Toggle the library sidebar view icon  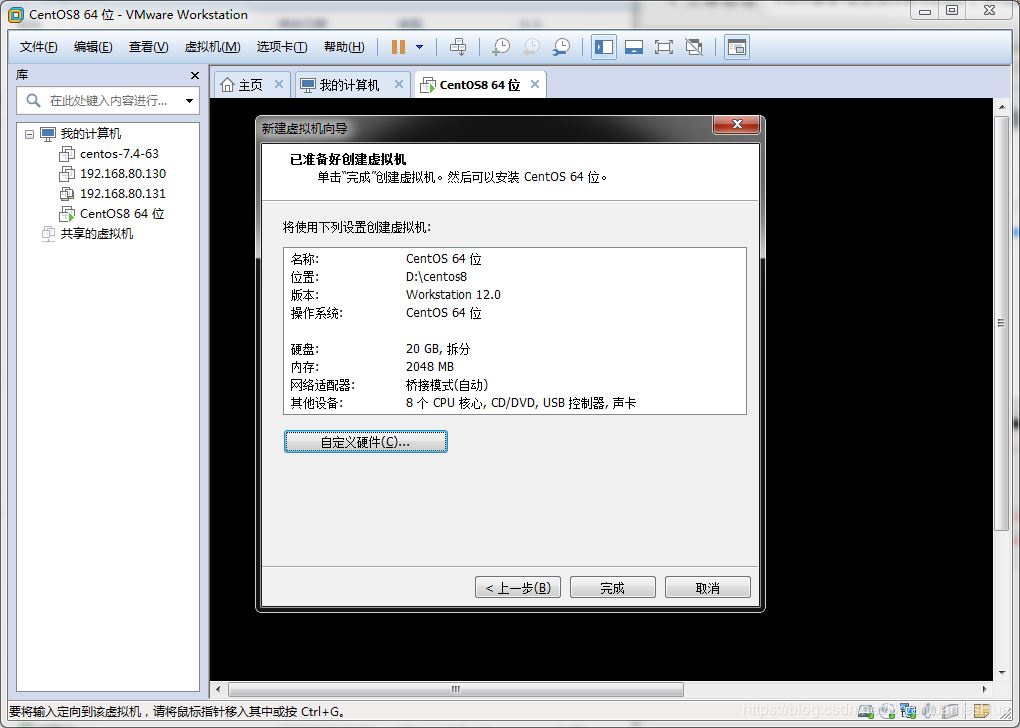[x=603, y=47]
